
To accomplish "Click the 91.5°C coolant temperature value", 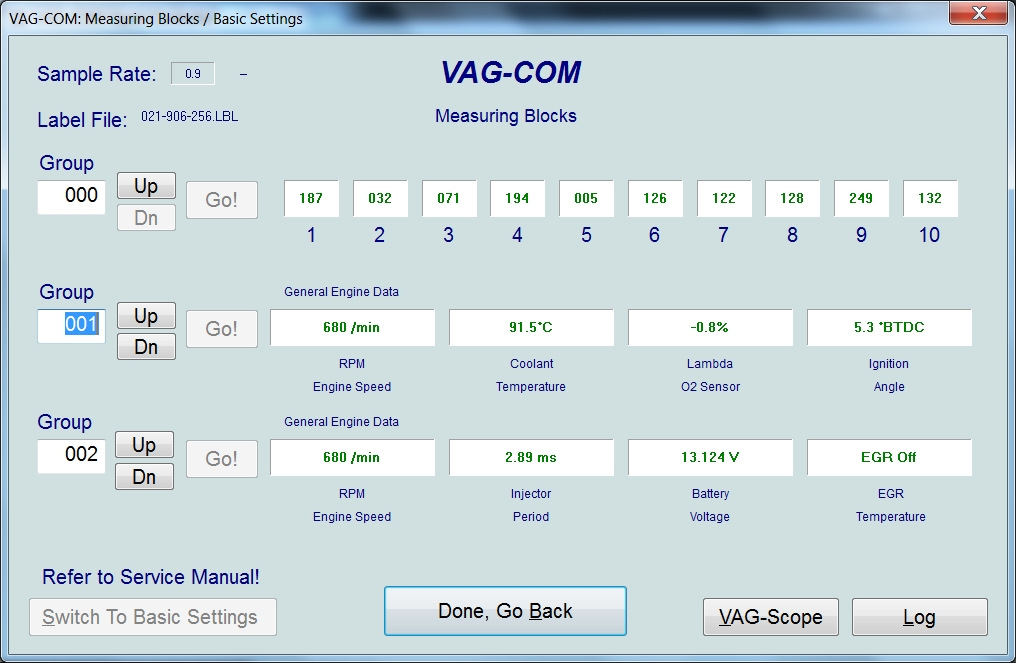I will pos(531,327).
